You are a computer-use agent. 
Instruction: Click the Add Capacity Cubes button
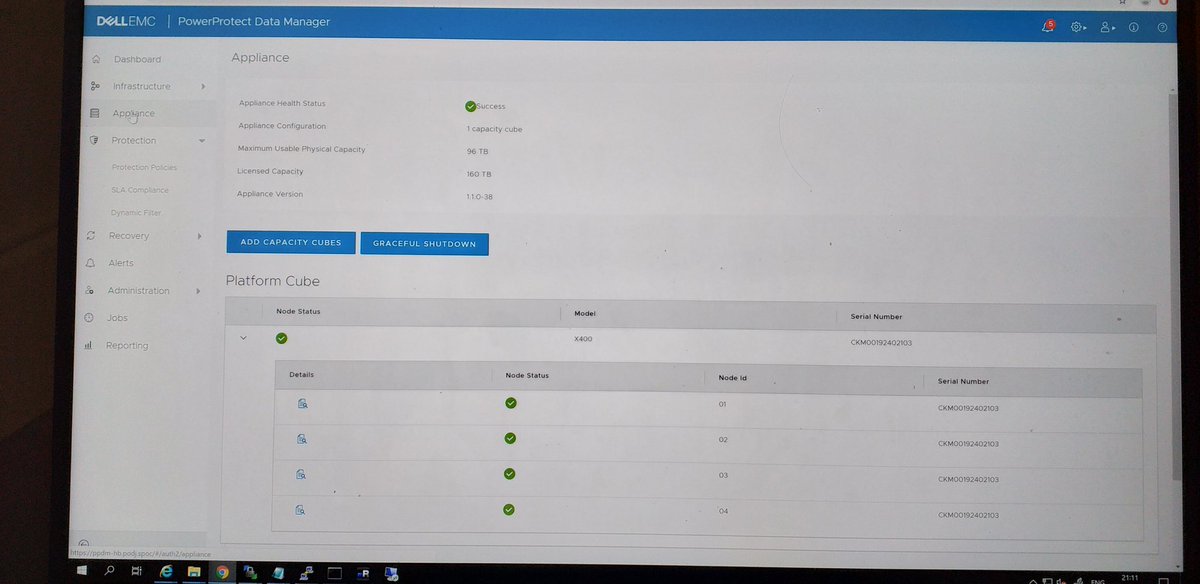[x=290, y=243]
